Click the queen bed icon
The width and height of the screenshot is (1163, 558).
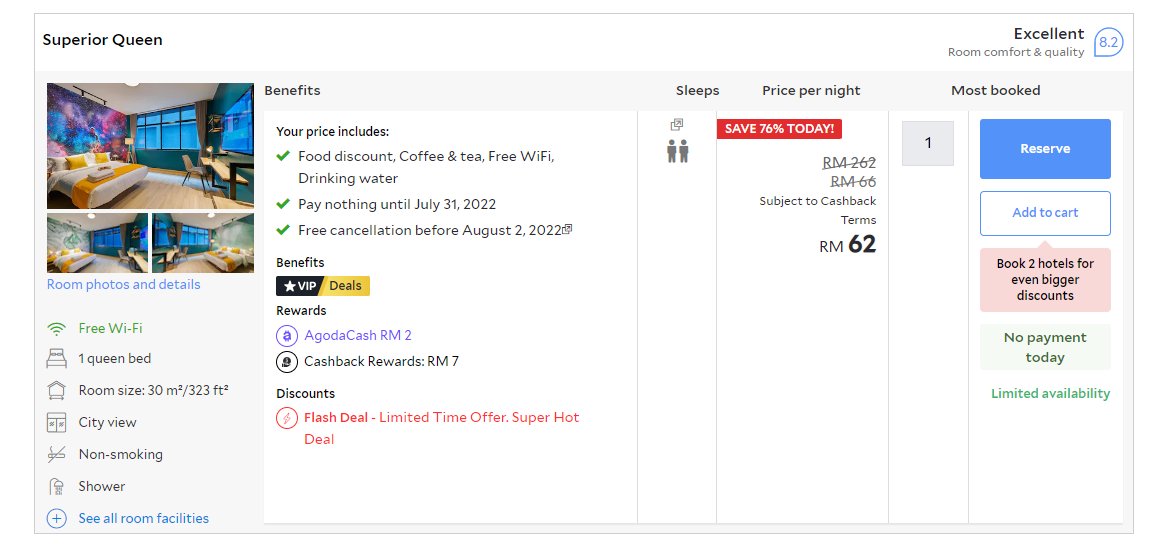56,358
